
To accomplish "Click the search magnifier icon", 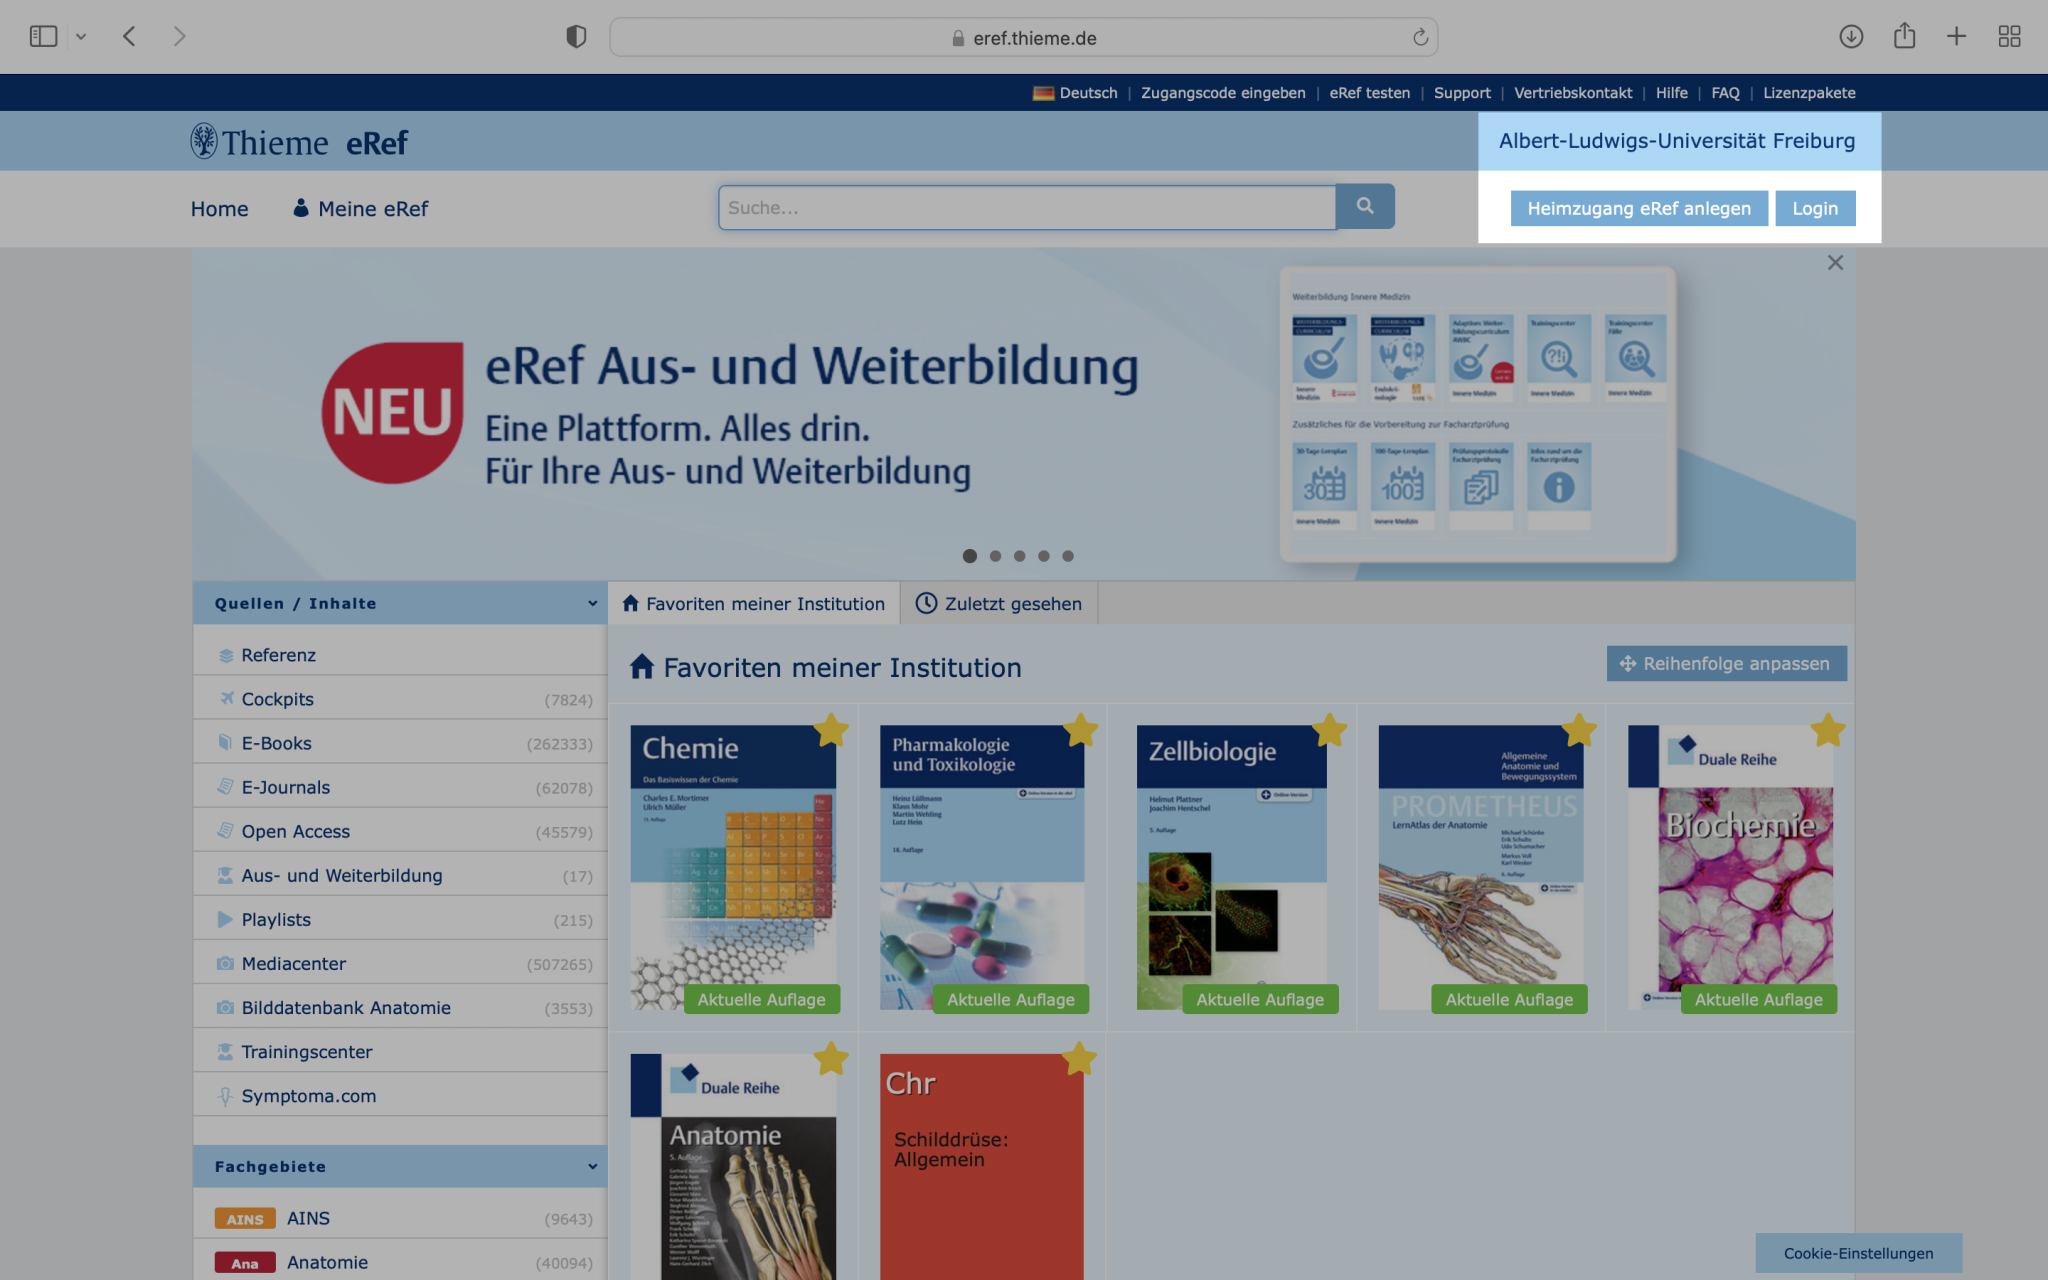I will point(1365,207).
